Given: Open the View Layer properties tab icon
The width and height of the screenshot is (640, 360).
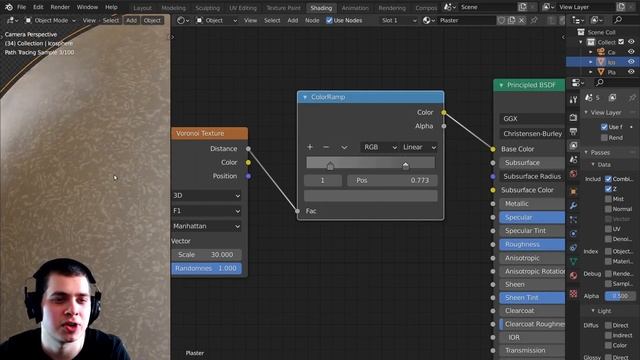Looking at the screenshot, I should click(x=573, y=145).
